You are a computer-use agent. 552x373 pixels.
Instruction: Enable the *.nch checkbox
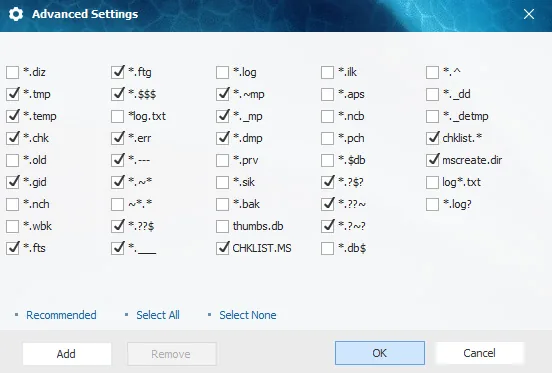point(13,204)
